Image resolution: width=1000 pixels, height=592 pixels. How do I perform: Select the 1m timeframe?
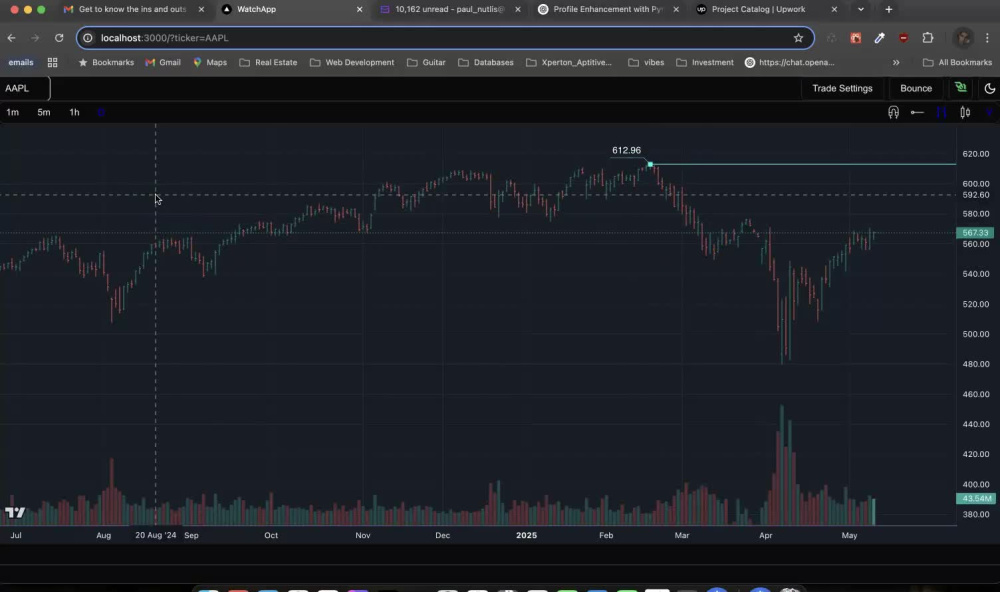(13, 112)
